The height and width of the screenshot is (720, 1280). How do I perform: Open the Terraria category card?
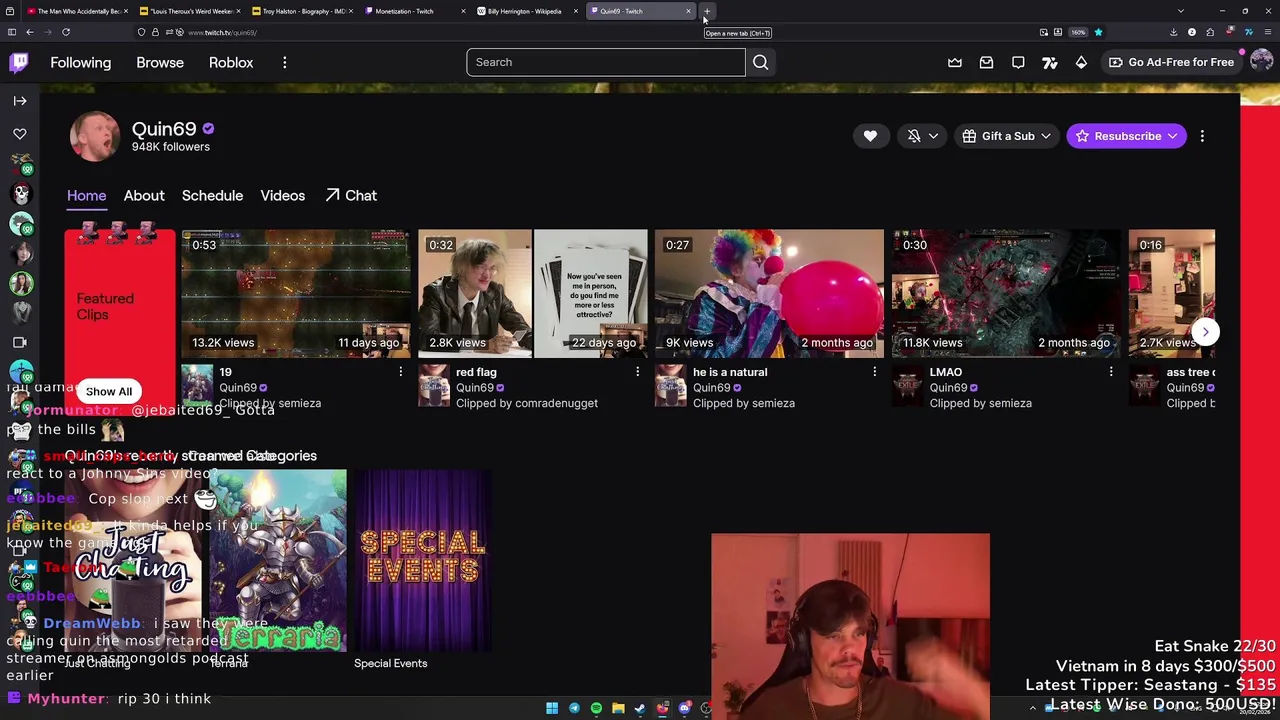pos(278,562)
